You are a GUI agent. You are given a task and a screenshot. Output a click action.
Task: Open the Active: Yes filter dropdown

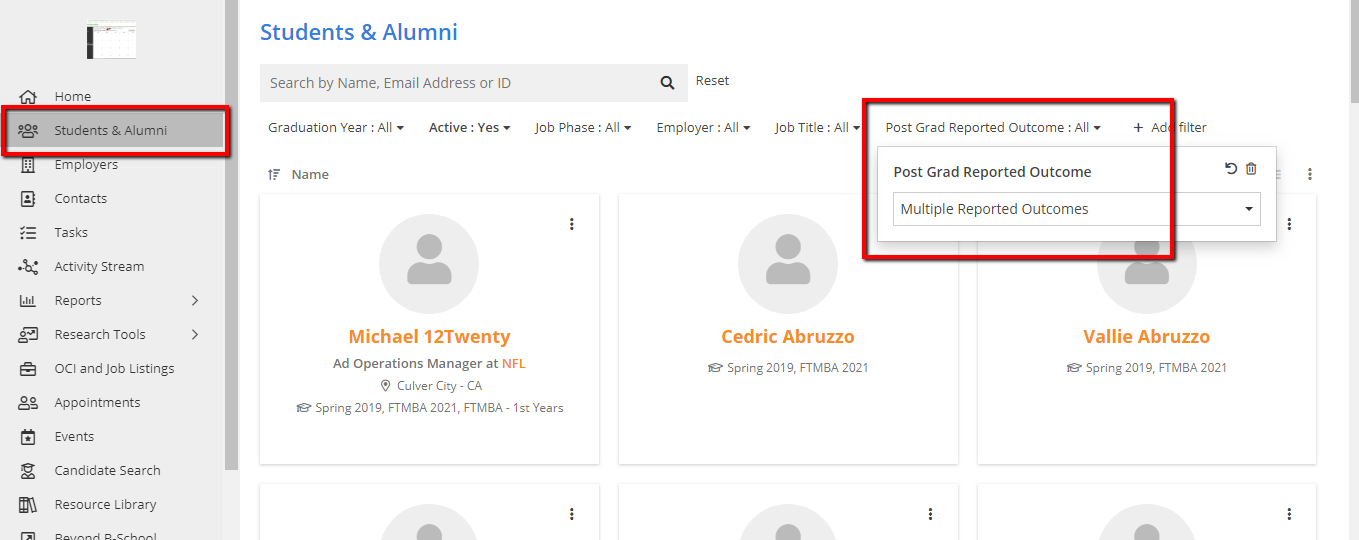[469, 128]
